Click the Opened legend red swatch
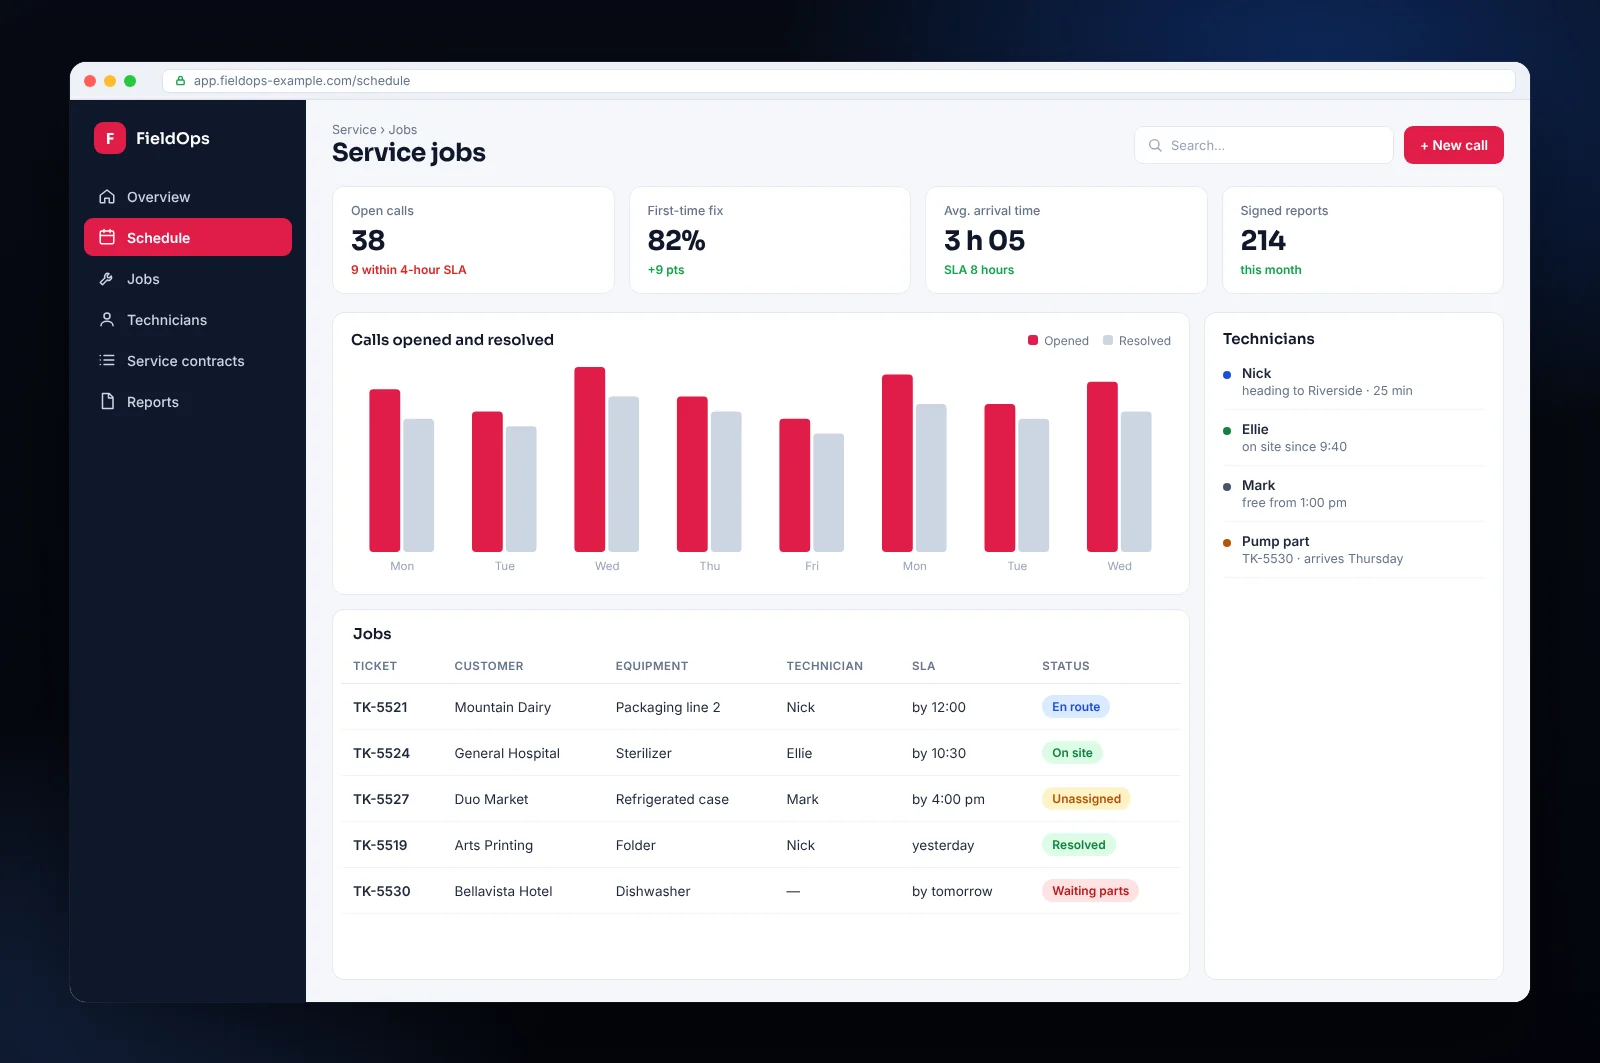 point(1033,340)
